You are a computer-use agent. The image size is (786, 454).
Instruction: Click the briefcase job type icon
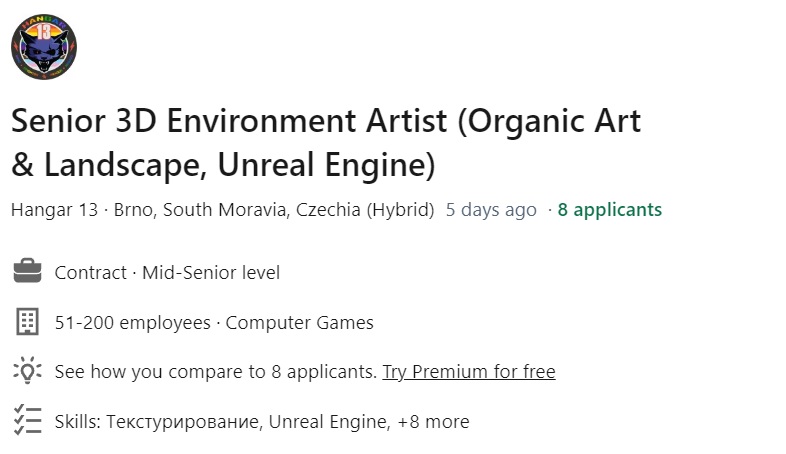click(x=27, y=272)
